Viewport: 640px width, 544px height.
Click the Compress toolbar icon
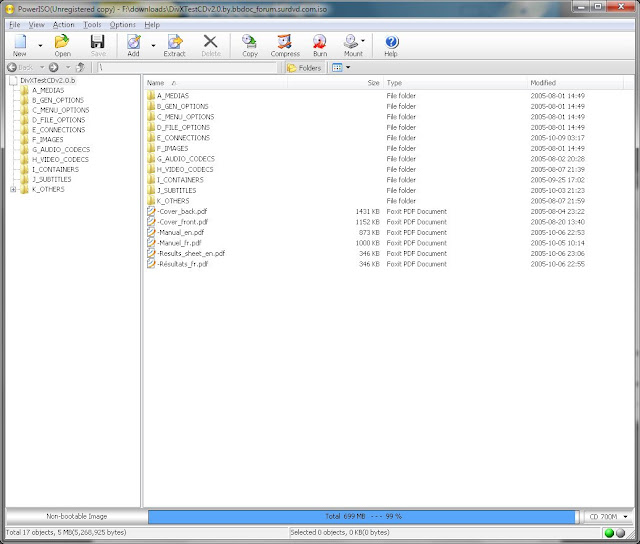tap(285, 45)
